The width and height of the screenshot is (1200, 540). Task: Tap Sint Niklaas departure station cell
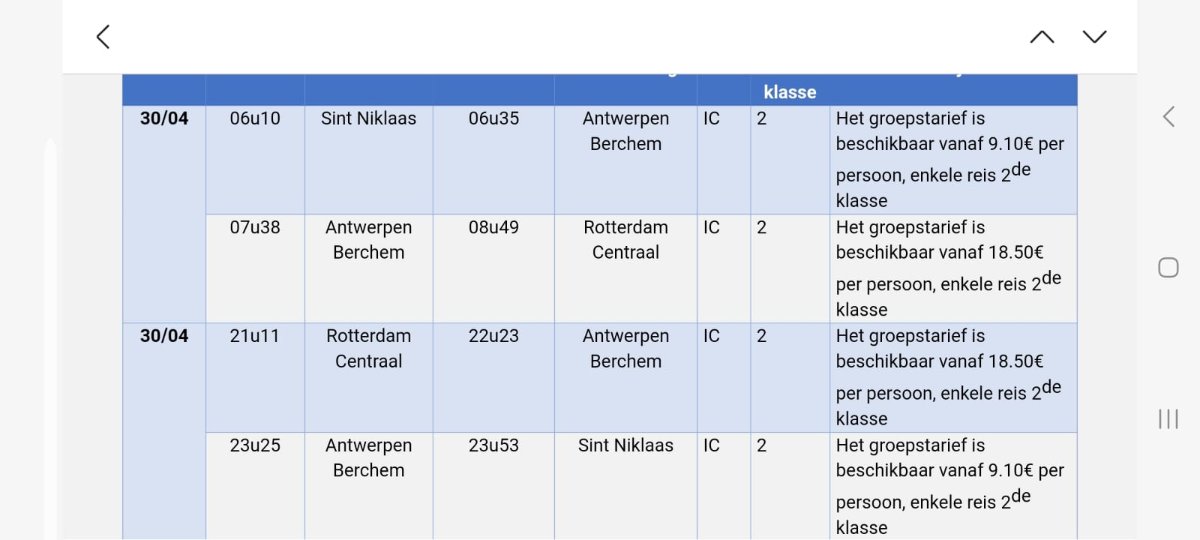pyautogui.click(x=369, y=119)
